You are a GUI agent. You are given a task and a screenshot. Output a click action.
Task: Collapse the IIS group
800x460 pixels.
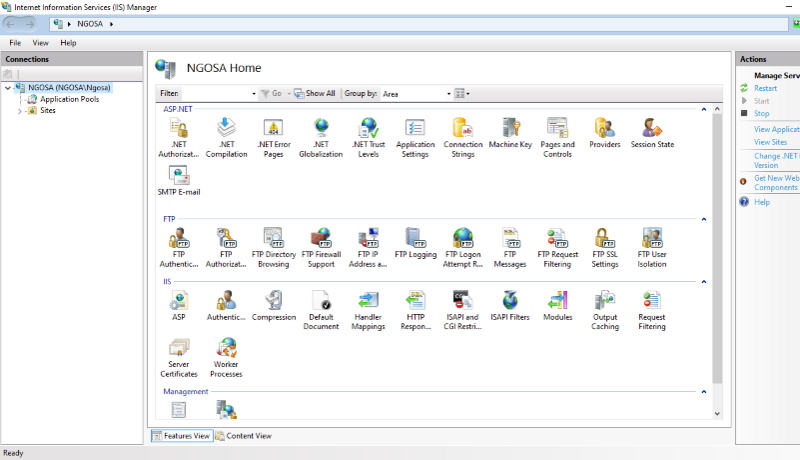(x=704, y=282)
